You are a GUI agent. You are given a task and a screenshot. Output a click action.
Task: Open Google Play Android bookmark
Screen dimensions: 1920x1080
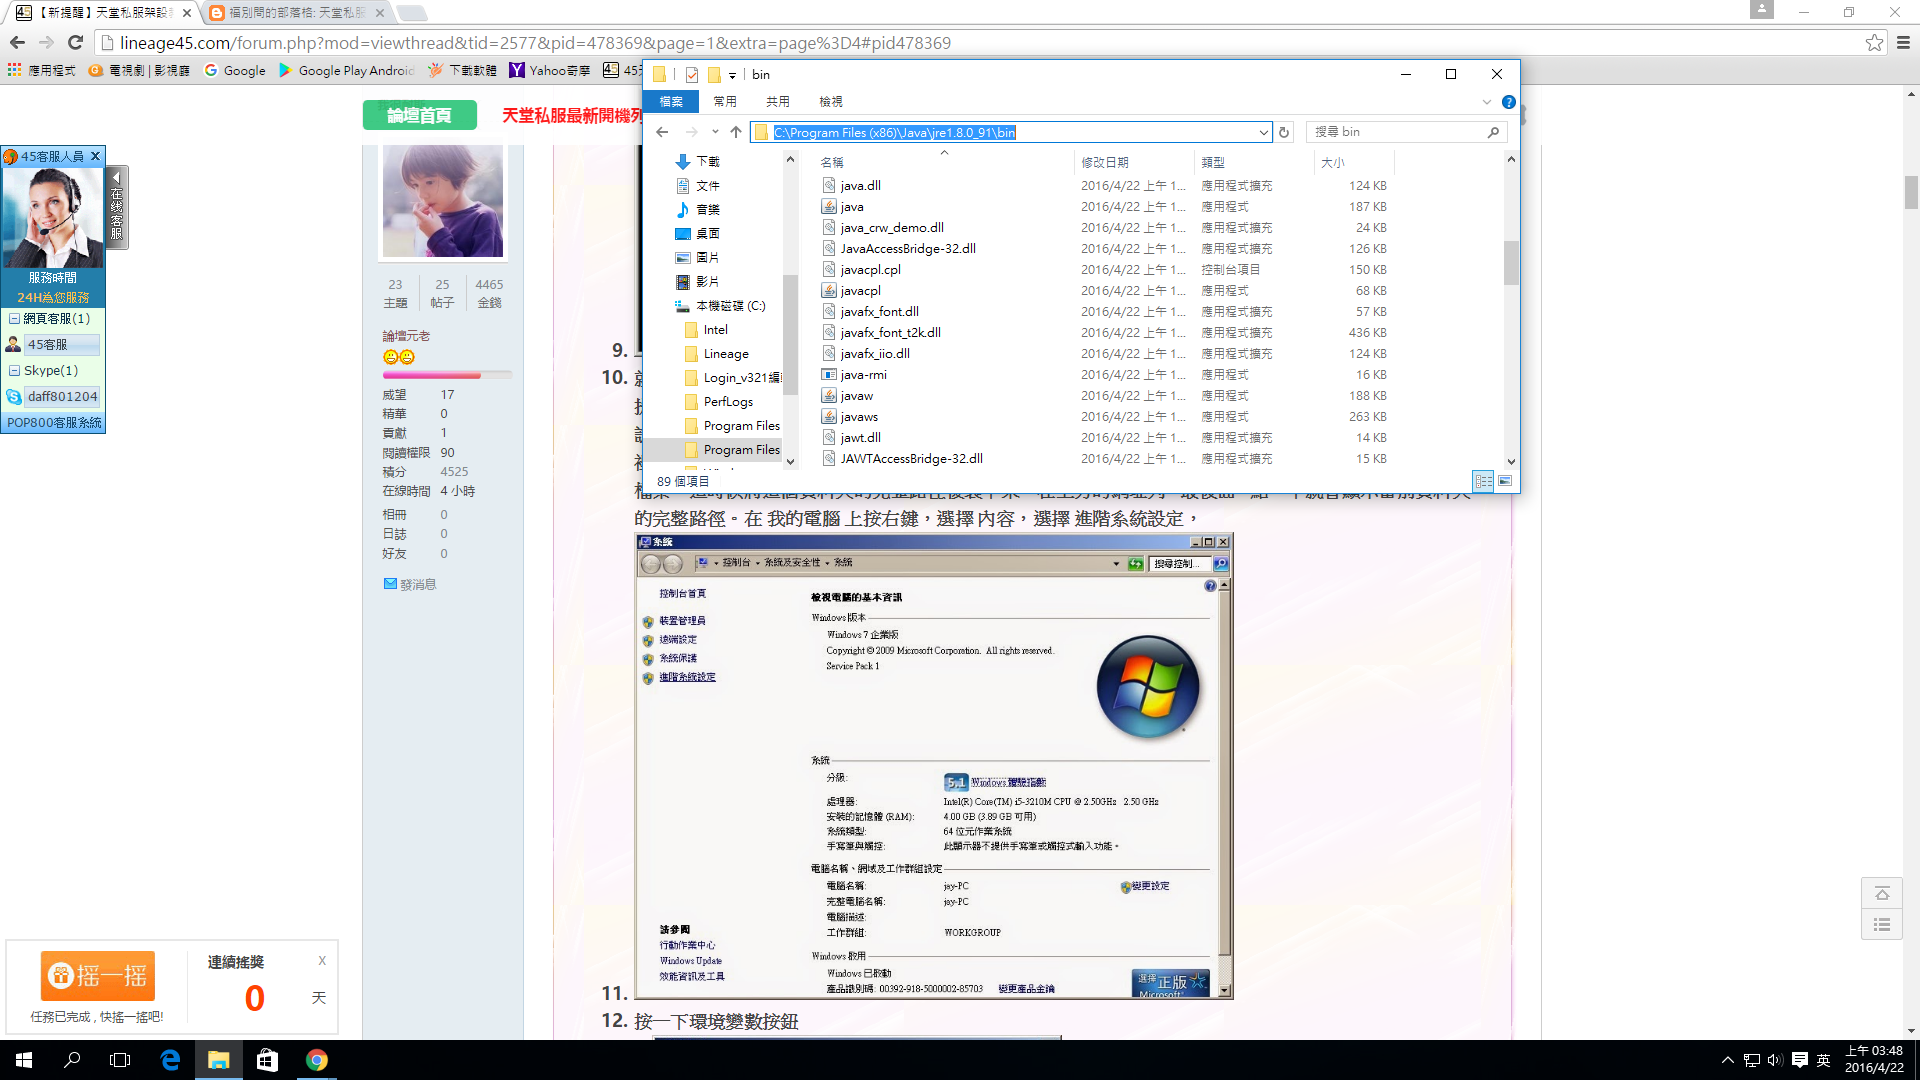(347, 70)
